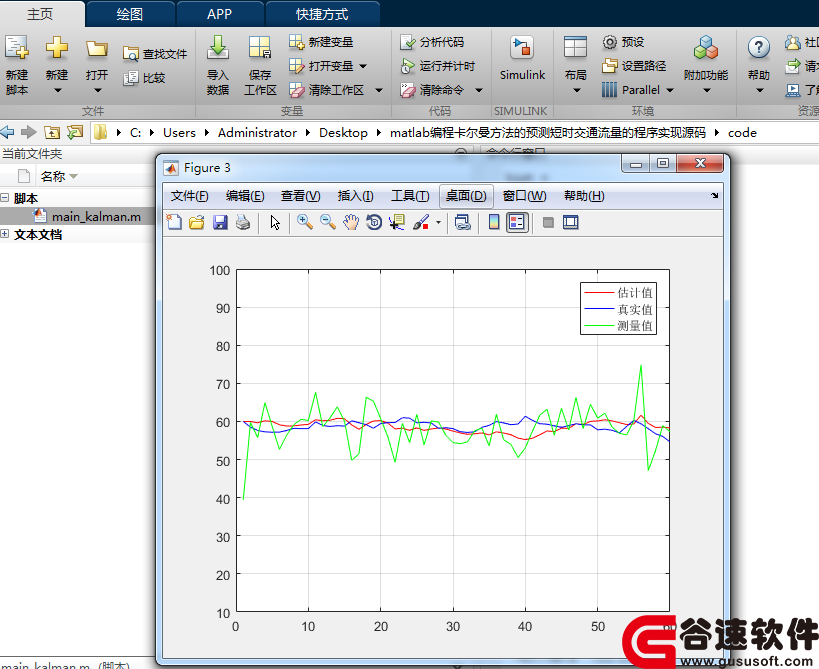Print the figure with the printer icon
Viewport: 819px width, 669px height.
tap(243, 222)
